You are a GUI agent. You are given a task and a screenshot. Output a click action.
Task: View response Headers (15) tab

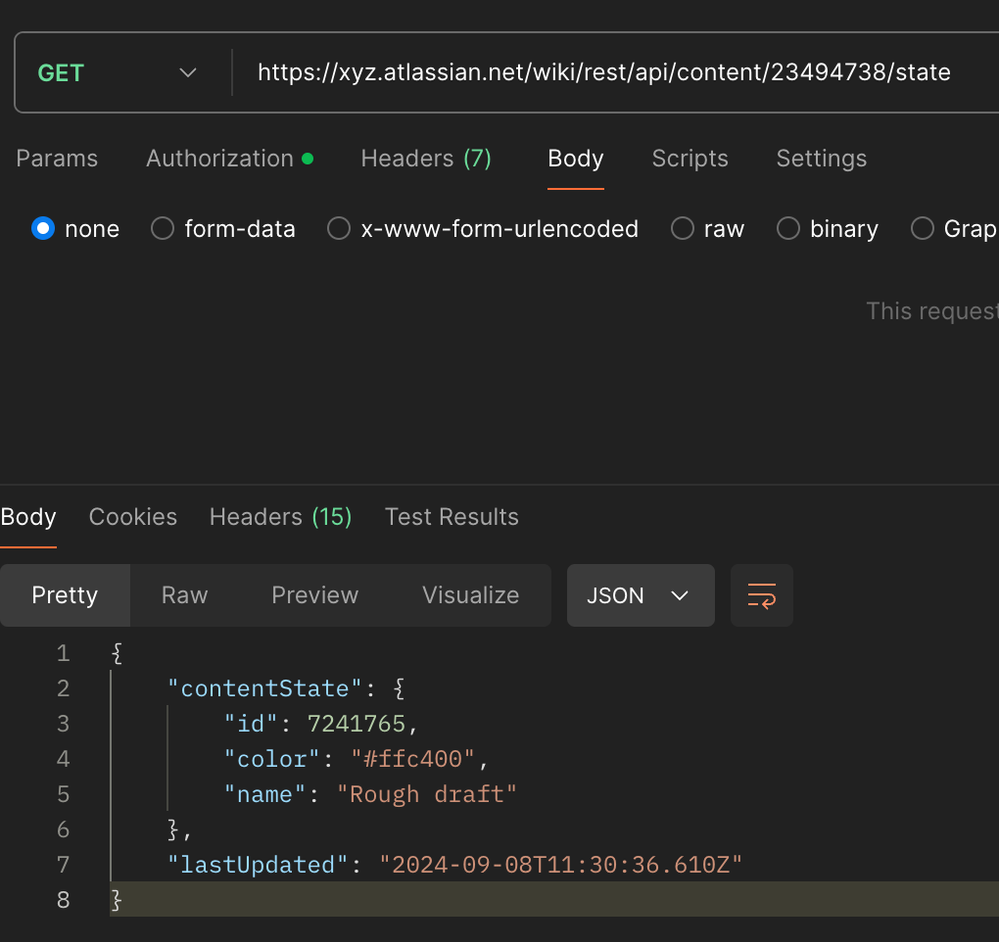pyautogui.click(x=280, y=517)
